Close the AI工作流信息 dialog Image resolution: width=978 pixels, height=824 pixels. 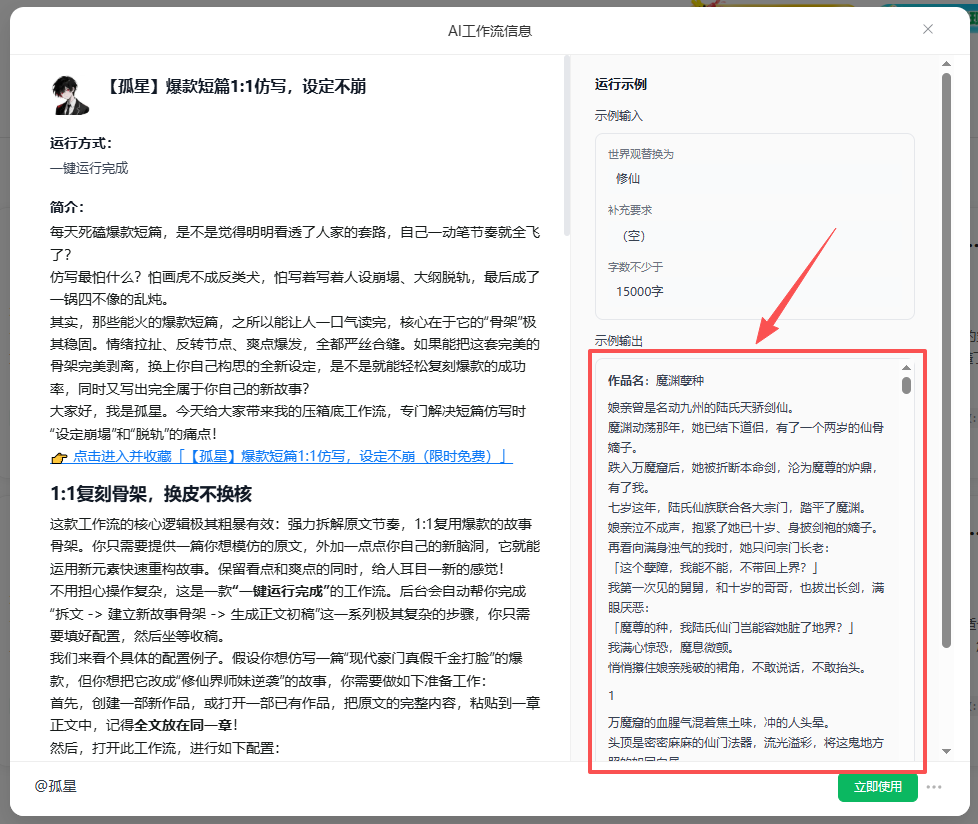(x=927, y=29)
